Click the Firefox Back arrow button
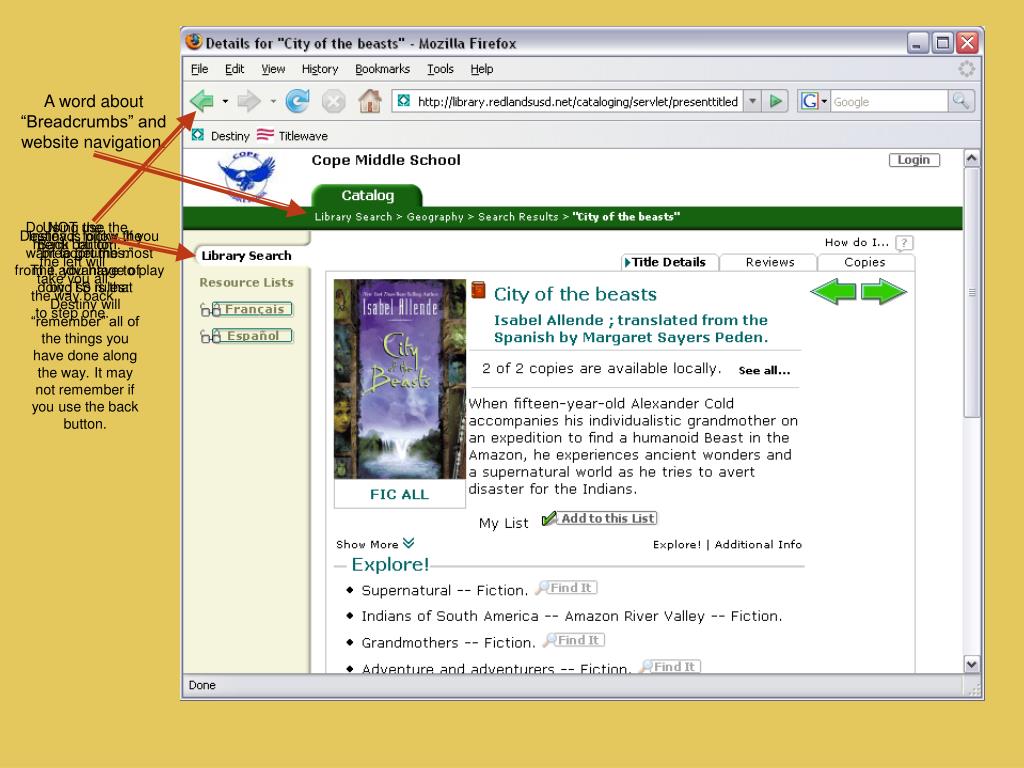Screen dimensions: 1024x768 [202, 101]
